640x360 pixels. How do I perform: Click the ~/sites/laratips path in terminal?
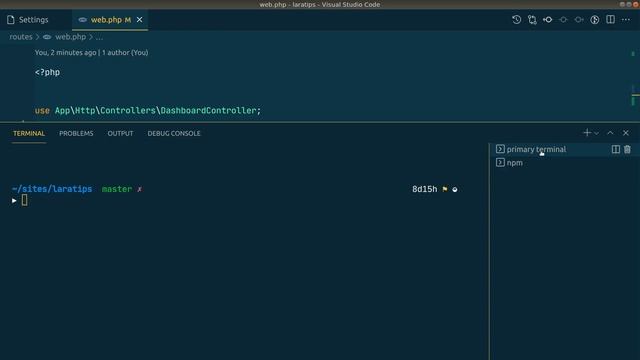point(52,189)
